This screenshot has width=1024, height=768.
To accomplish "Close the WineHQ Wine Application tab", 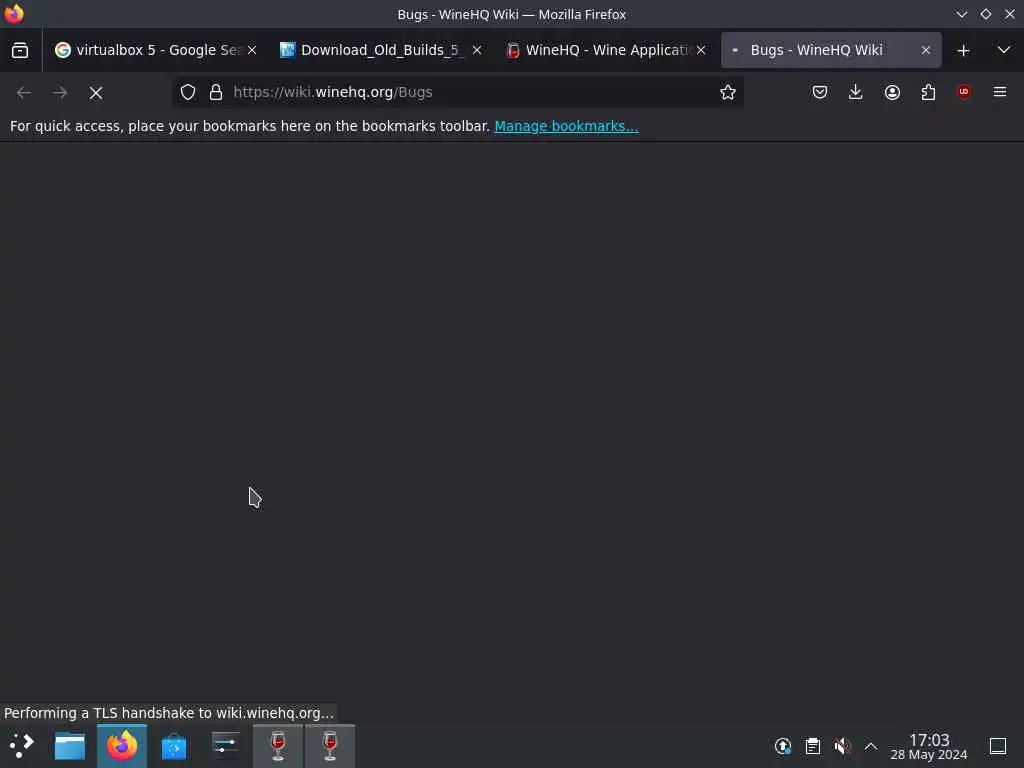I will pyautogui.click(x=701, y=50).
